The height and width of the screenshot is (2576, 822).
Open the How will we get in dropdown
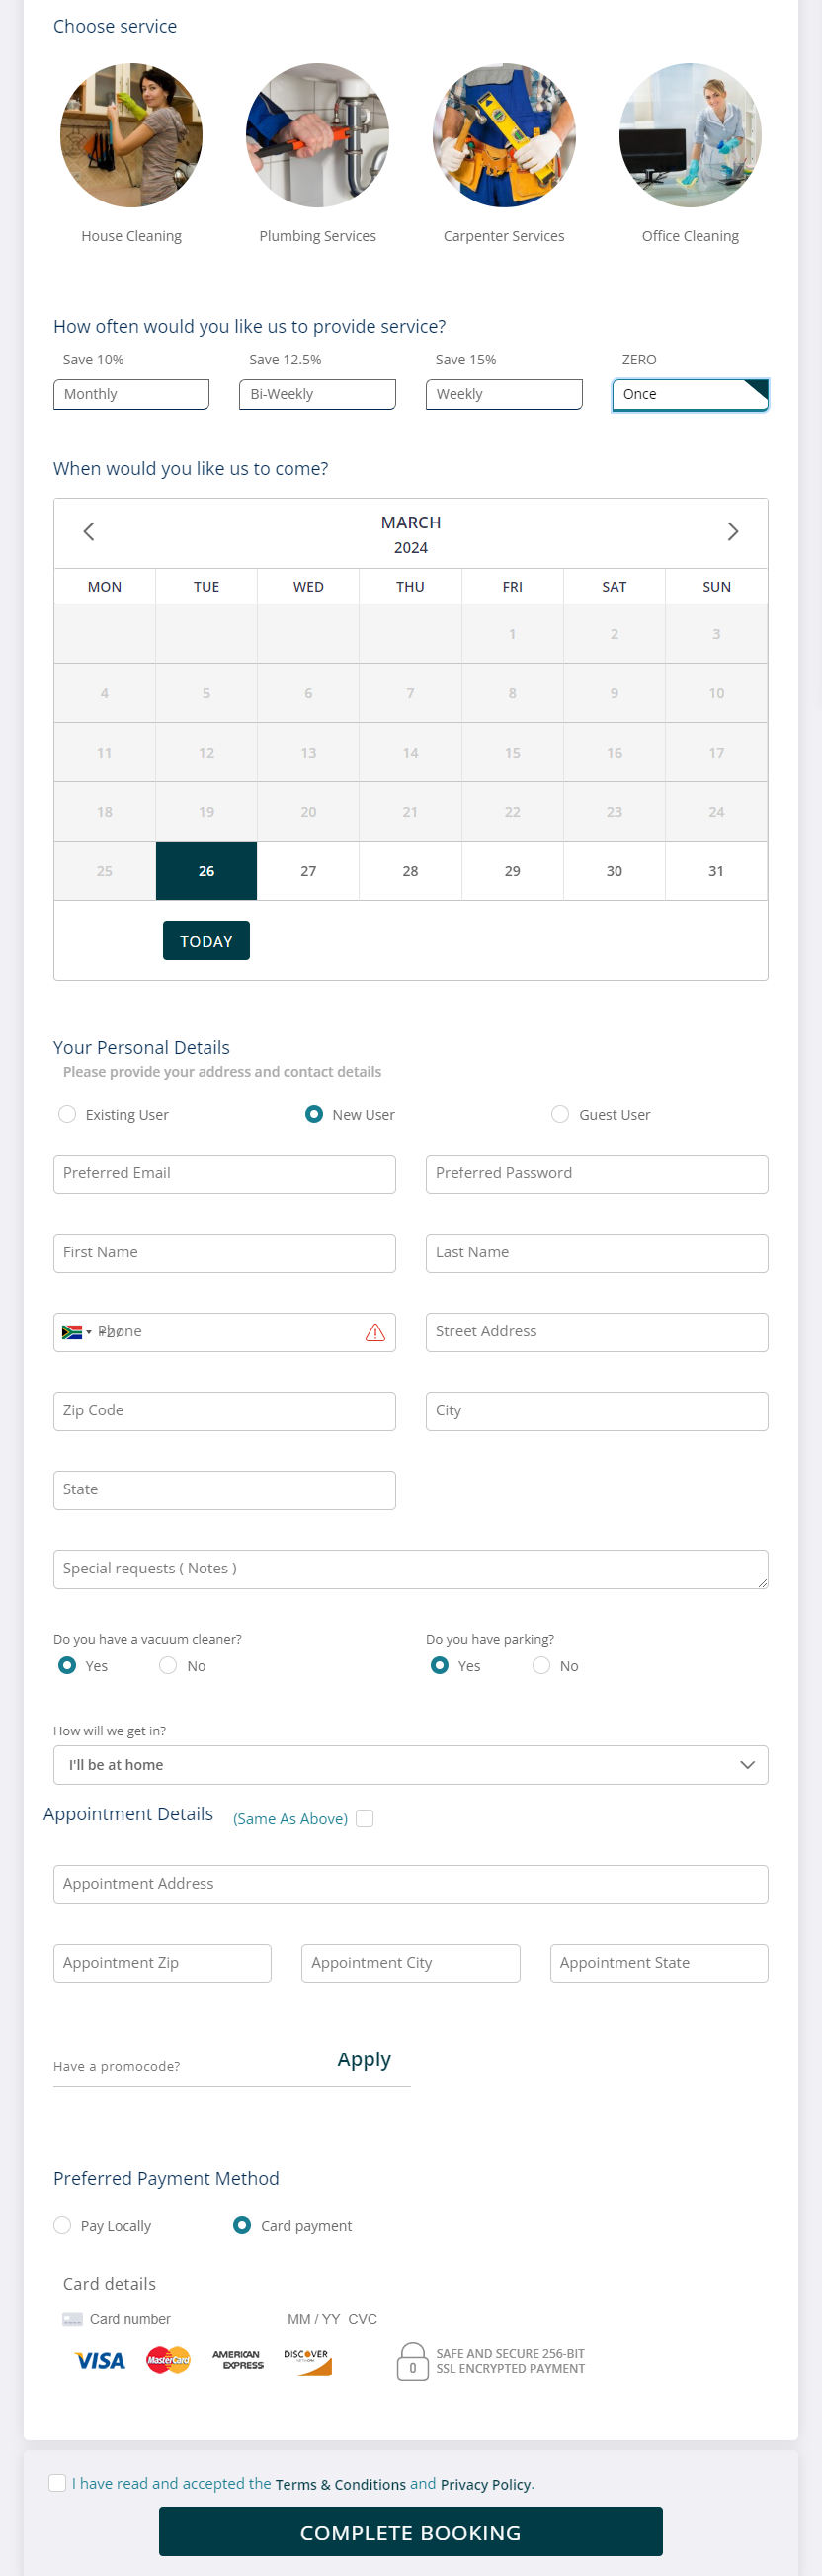pyautogui.click(x=410, y=1765)
